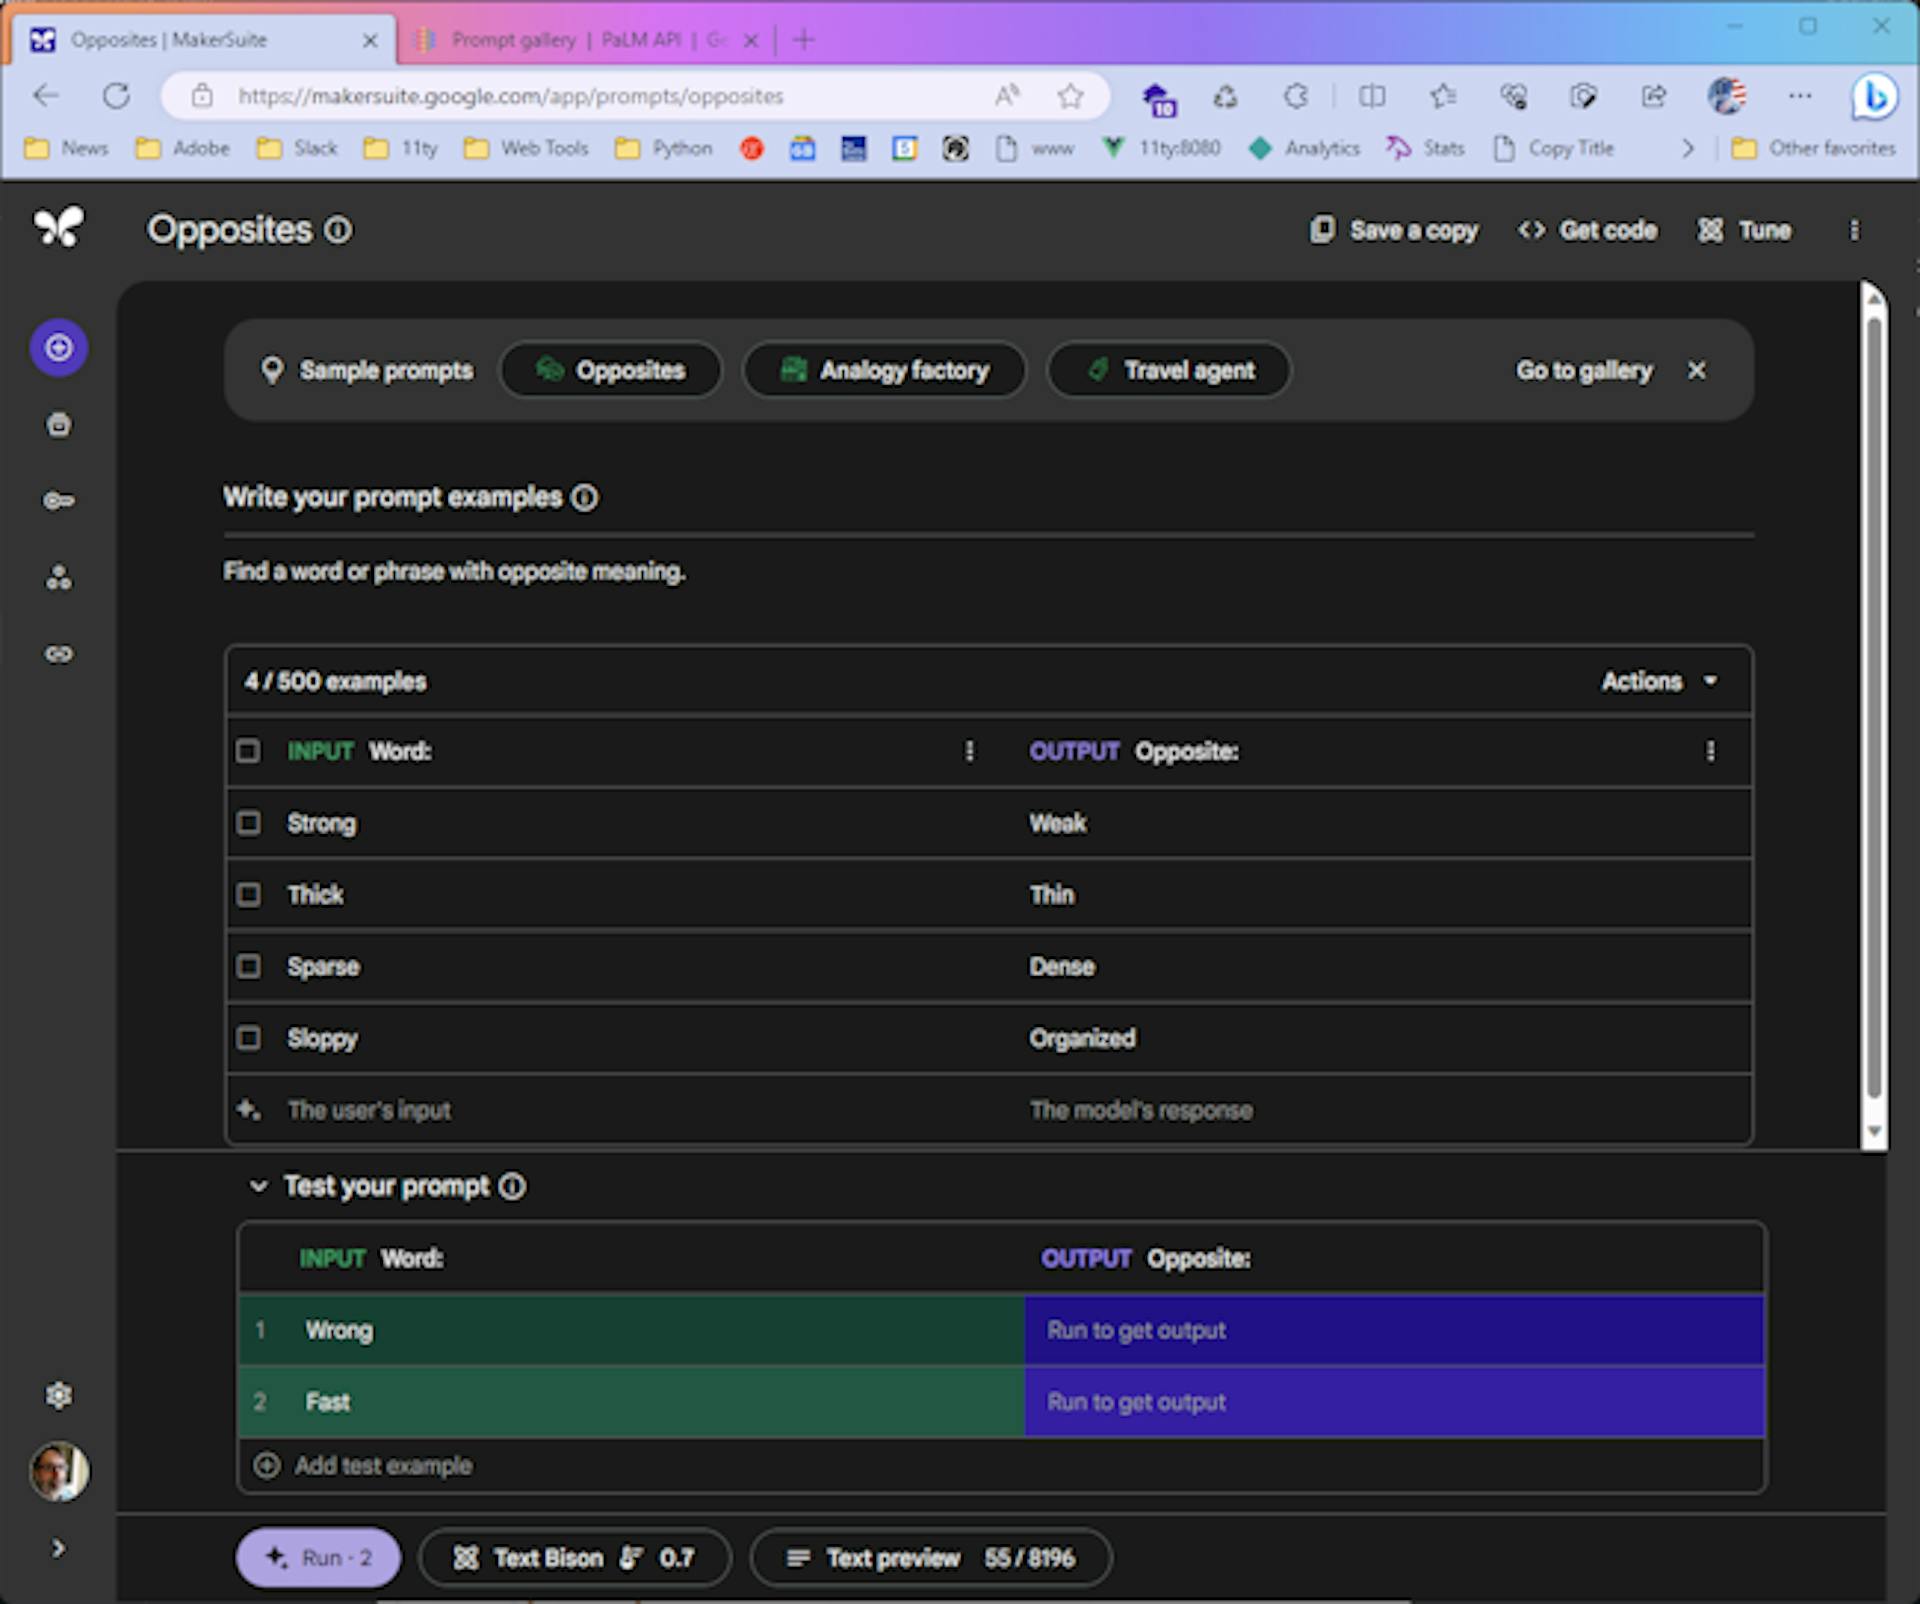Viewport: 1920px width, 1604px height.
Task: Toggle checkbox next to Thick row
Action: click(x=250, y=893)
